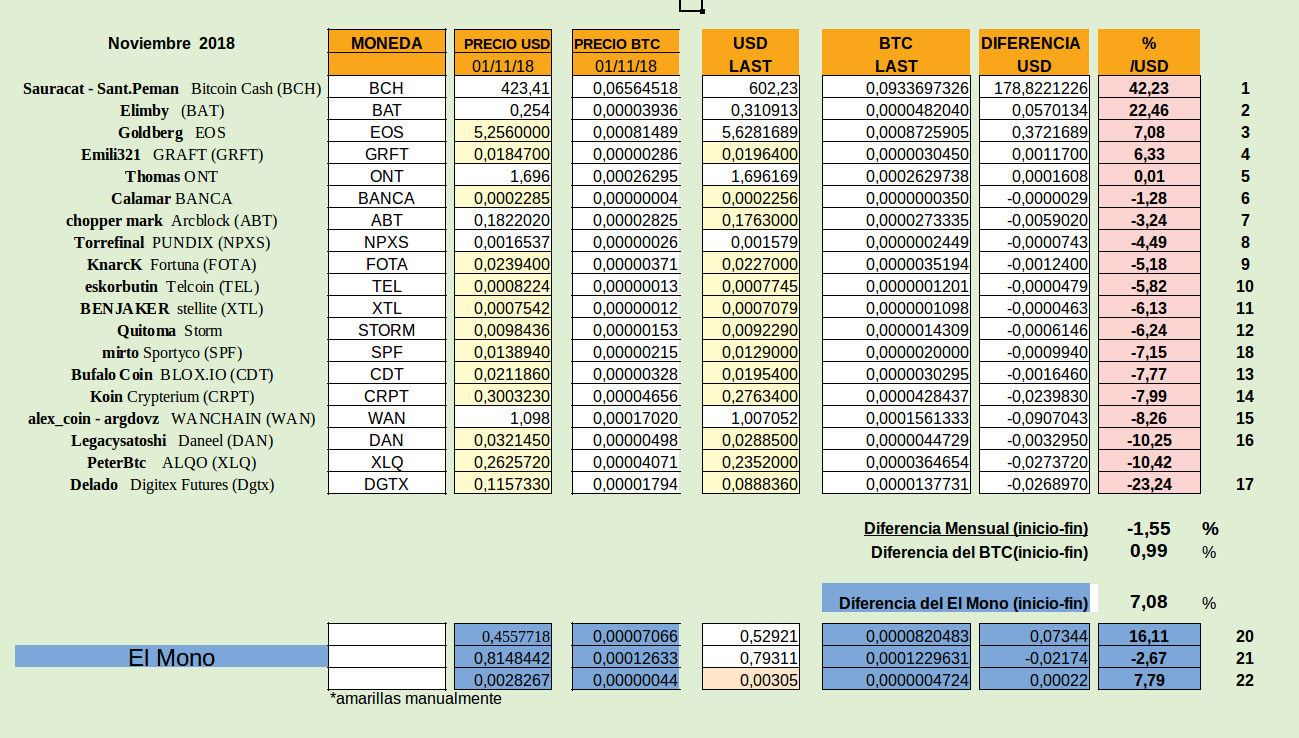The image size is (1299, 738).
Task: Click the EOS coin cell
Action: tap(387, 132)
